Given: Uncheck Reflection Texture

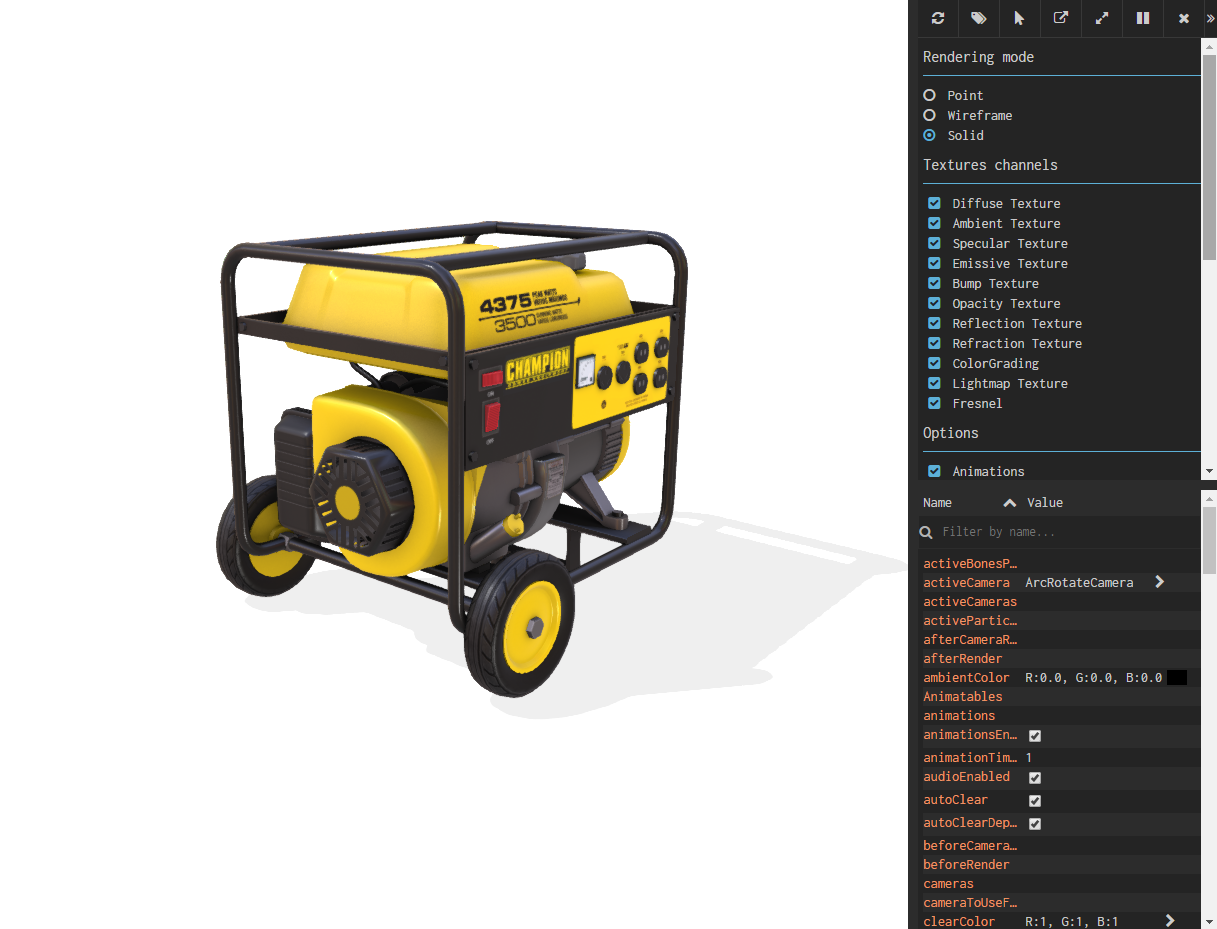Looking at the screenshot, I should [934, 323].
